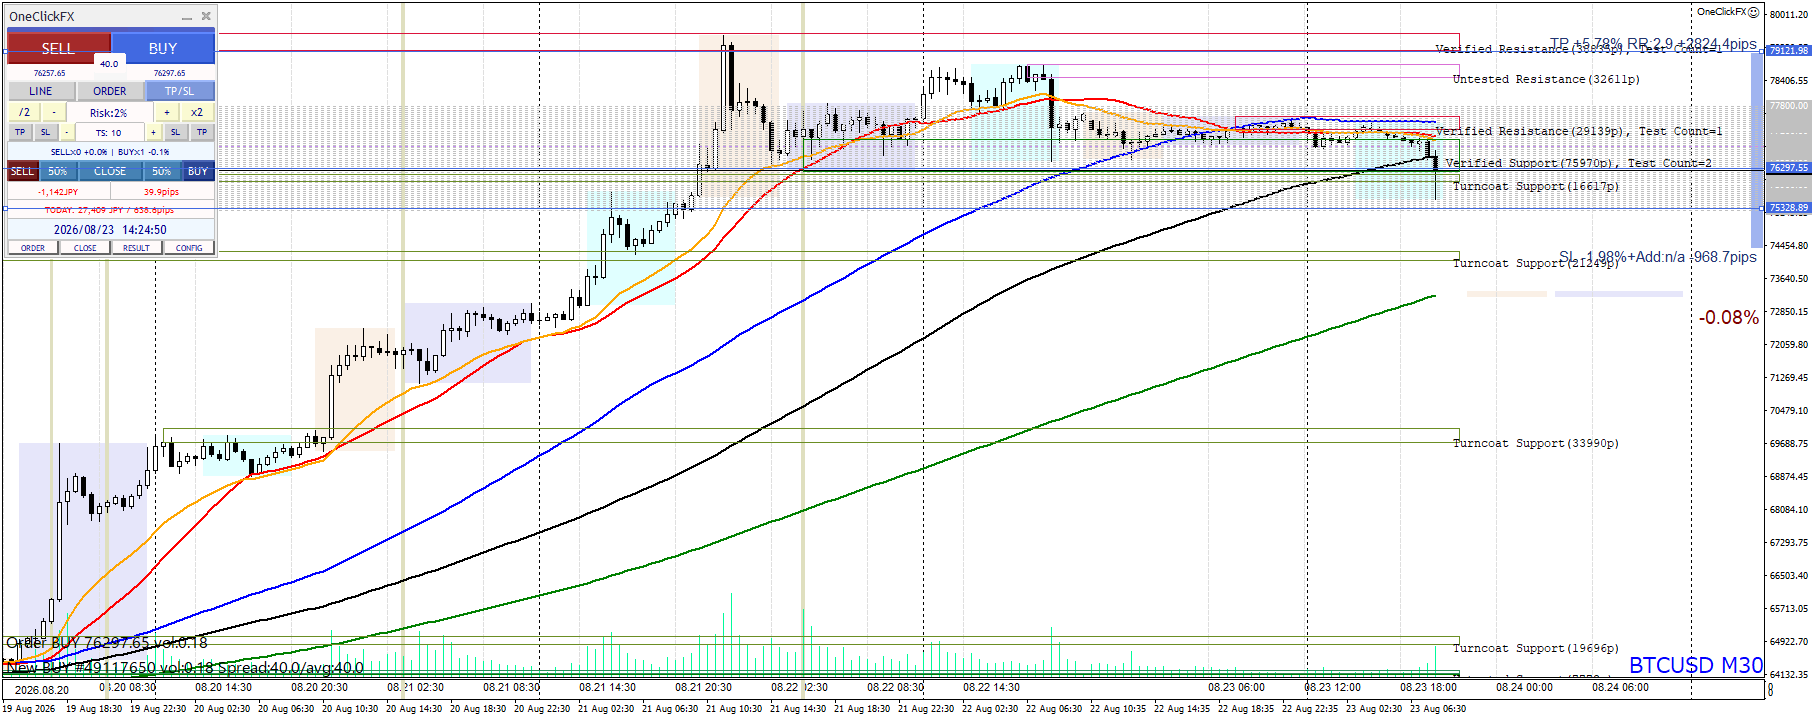Open the CONFIG tab at panel bottom
The width and height of the screenshot is (1815, 720).
click(189, 248)
